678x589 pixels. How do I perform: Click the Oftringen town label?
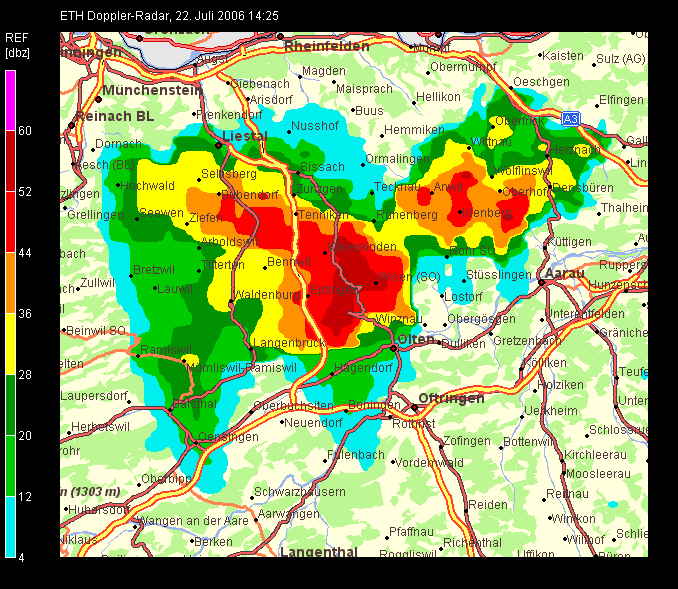tap(451, 398)
